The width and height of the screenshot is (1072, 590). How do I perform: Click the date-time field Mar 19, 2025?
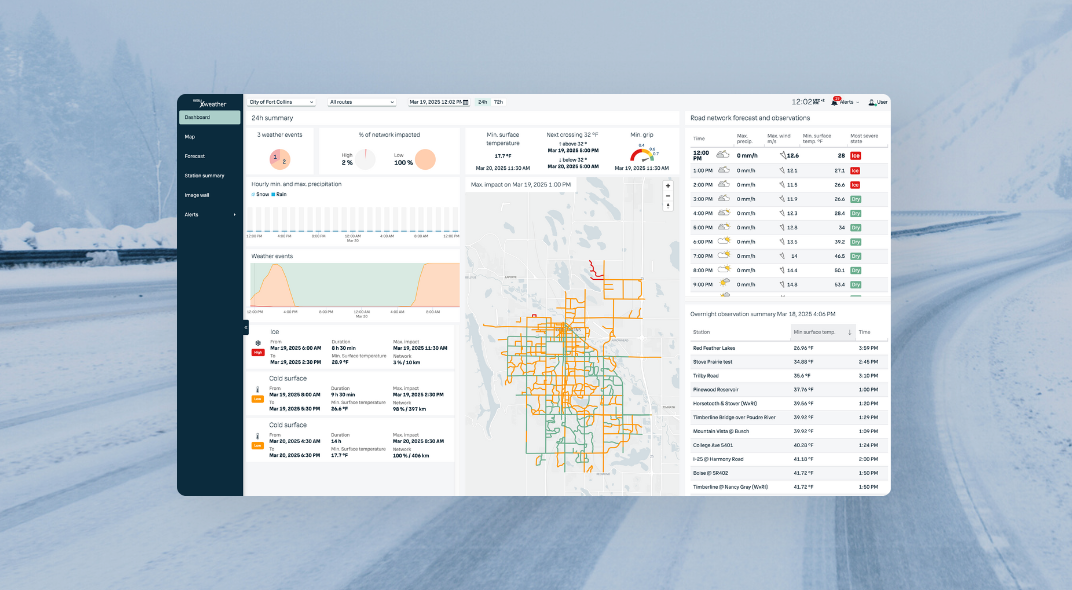(x=438, y=102)
